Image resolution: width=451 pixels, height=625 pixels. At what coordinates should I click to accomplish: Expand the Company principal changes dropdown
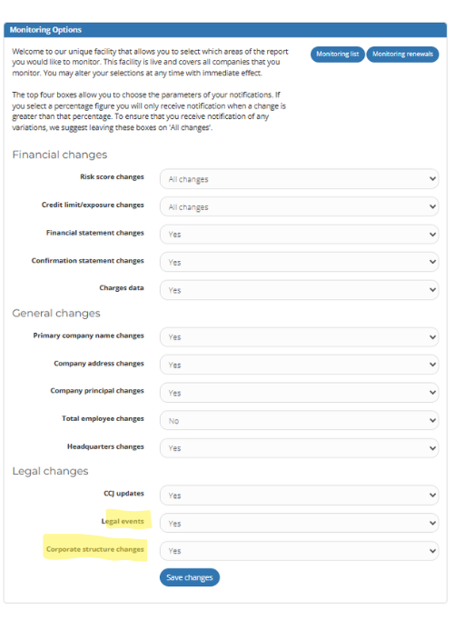[x=299, y=393]
